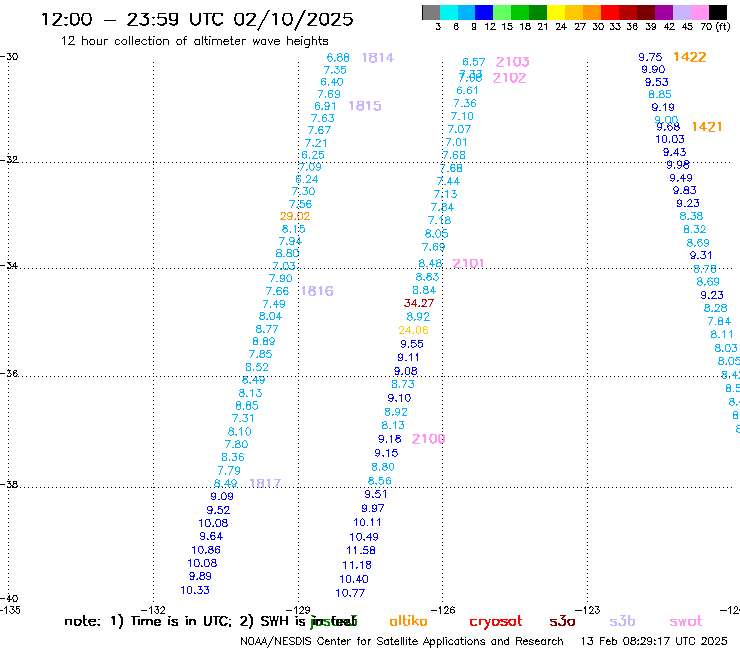The height and width of the screenshot is (650, 740).
Task: Click the swot time label 2103
Action: pos(513,62)
